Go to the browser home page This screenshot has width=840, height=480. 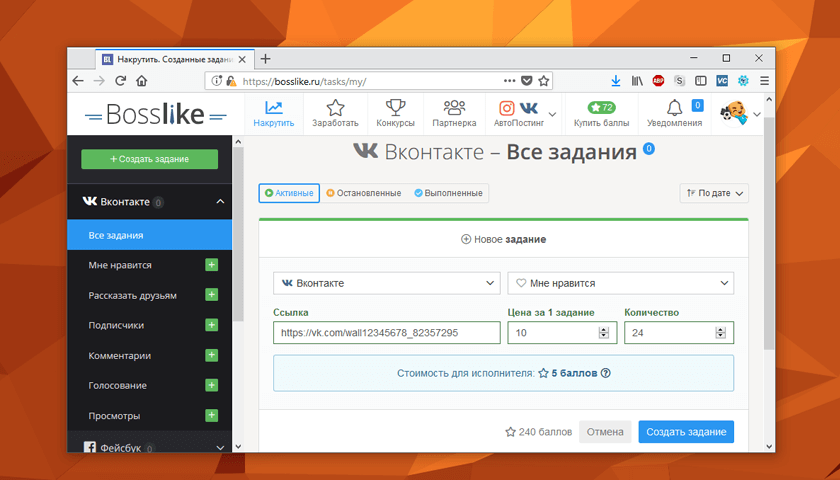coord(141,81)
